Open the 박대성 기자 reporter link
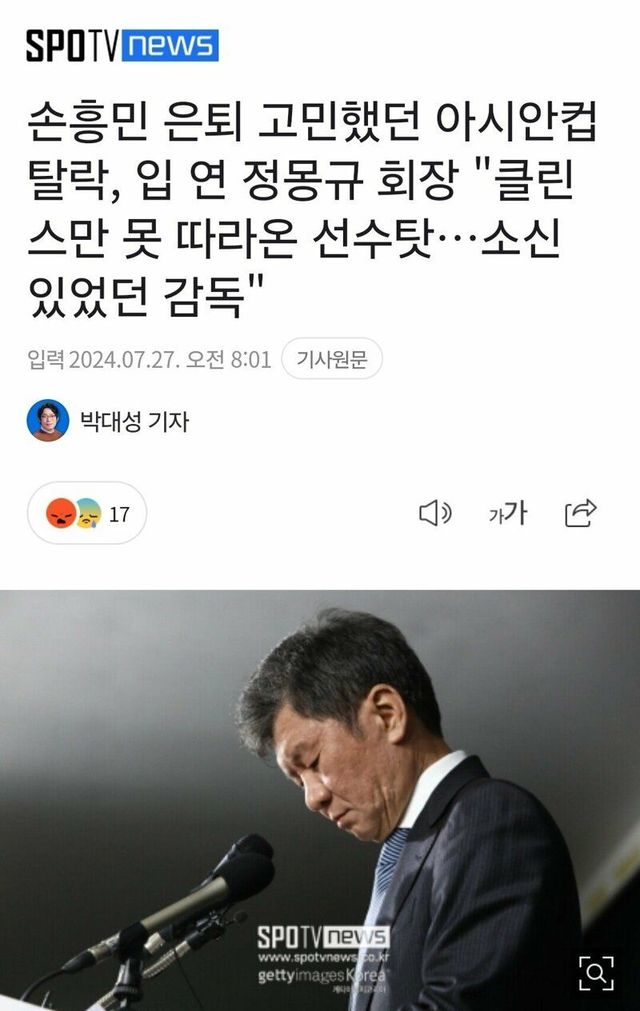The width and height of the screenshot is (640, 1011). click(134, 421)
